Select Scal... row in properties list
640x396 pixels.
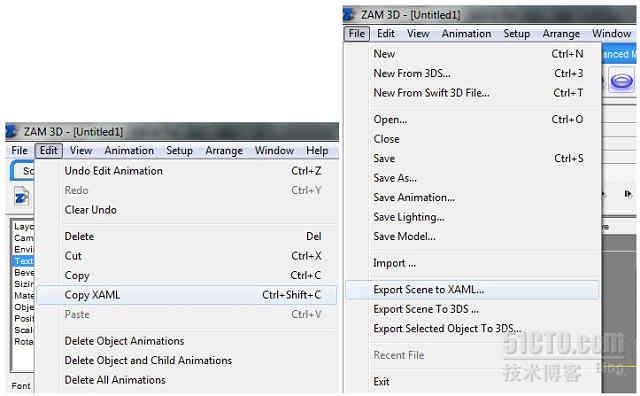pyautogui.click(x=24, y=330)
